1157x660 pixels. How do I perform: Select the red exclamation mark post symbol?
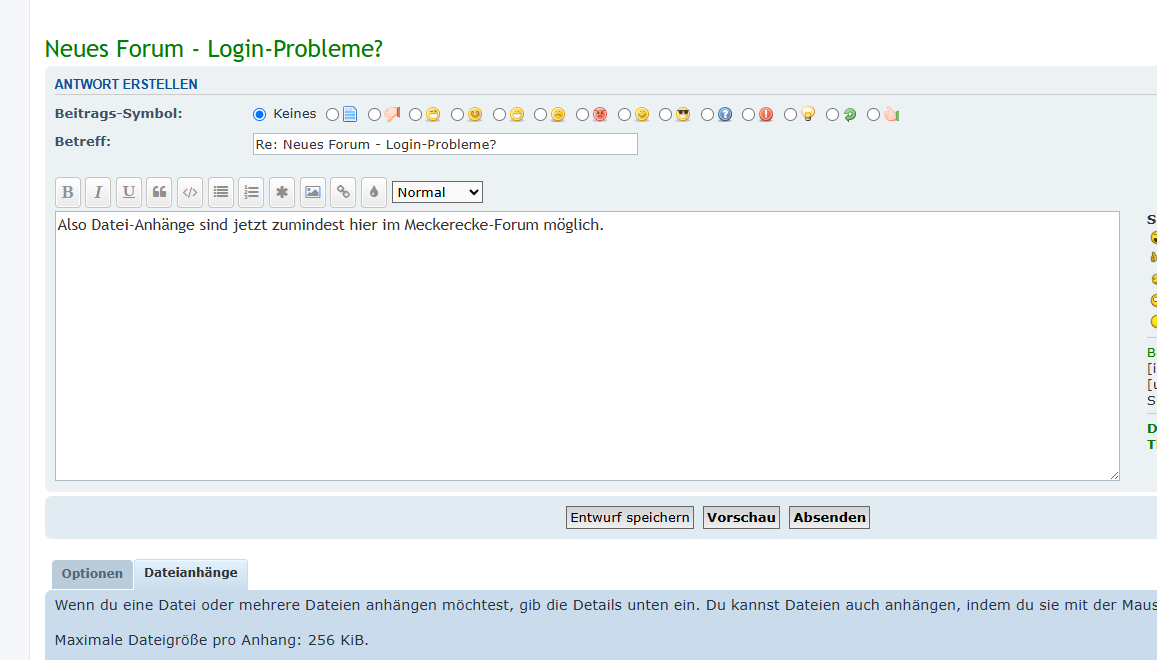749,115
